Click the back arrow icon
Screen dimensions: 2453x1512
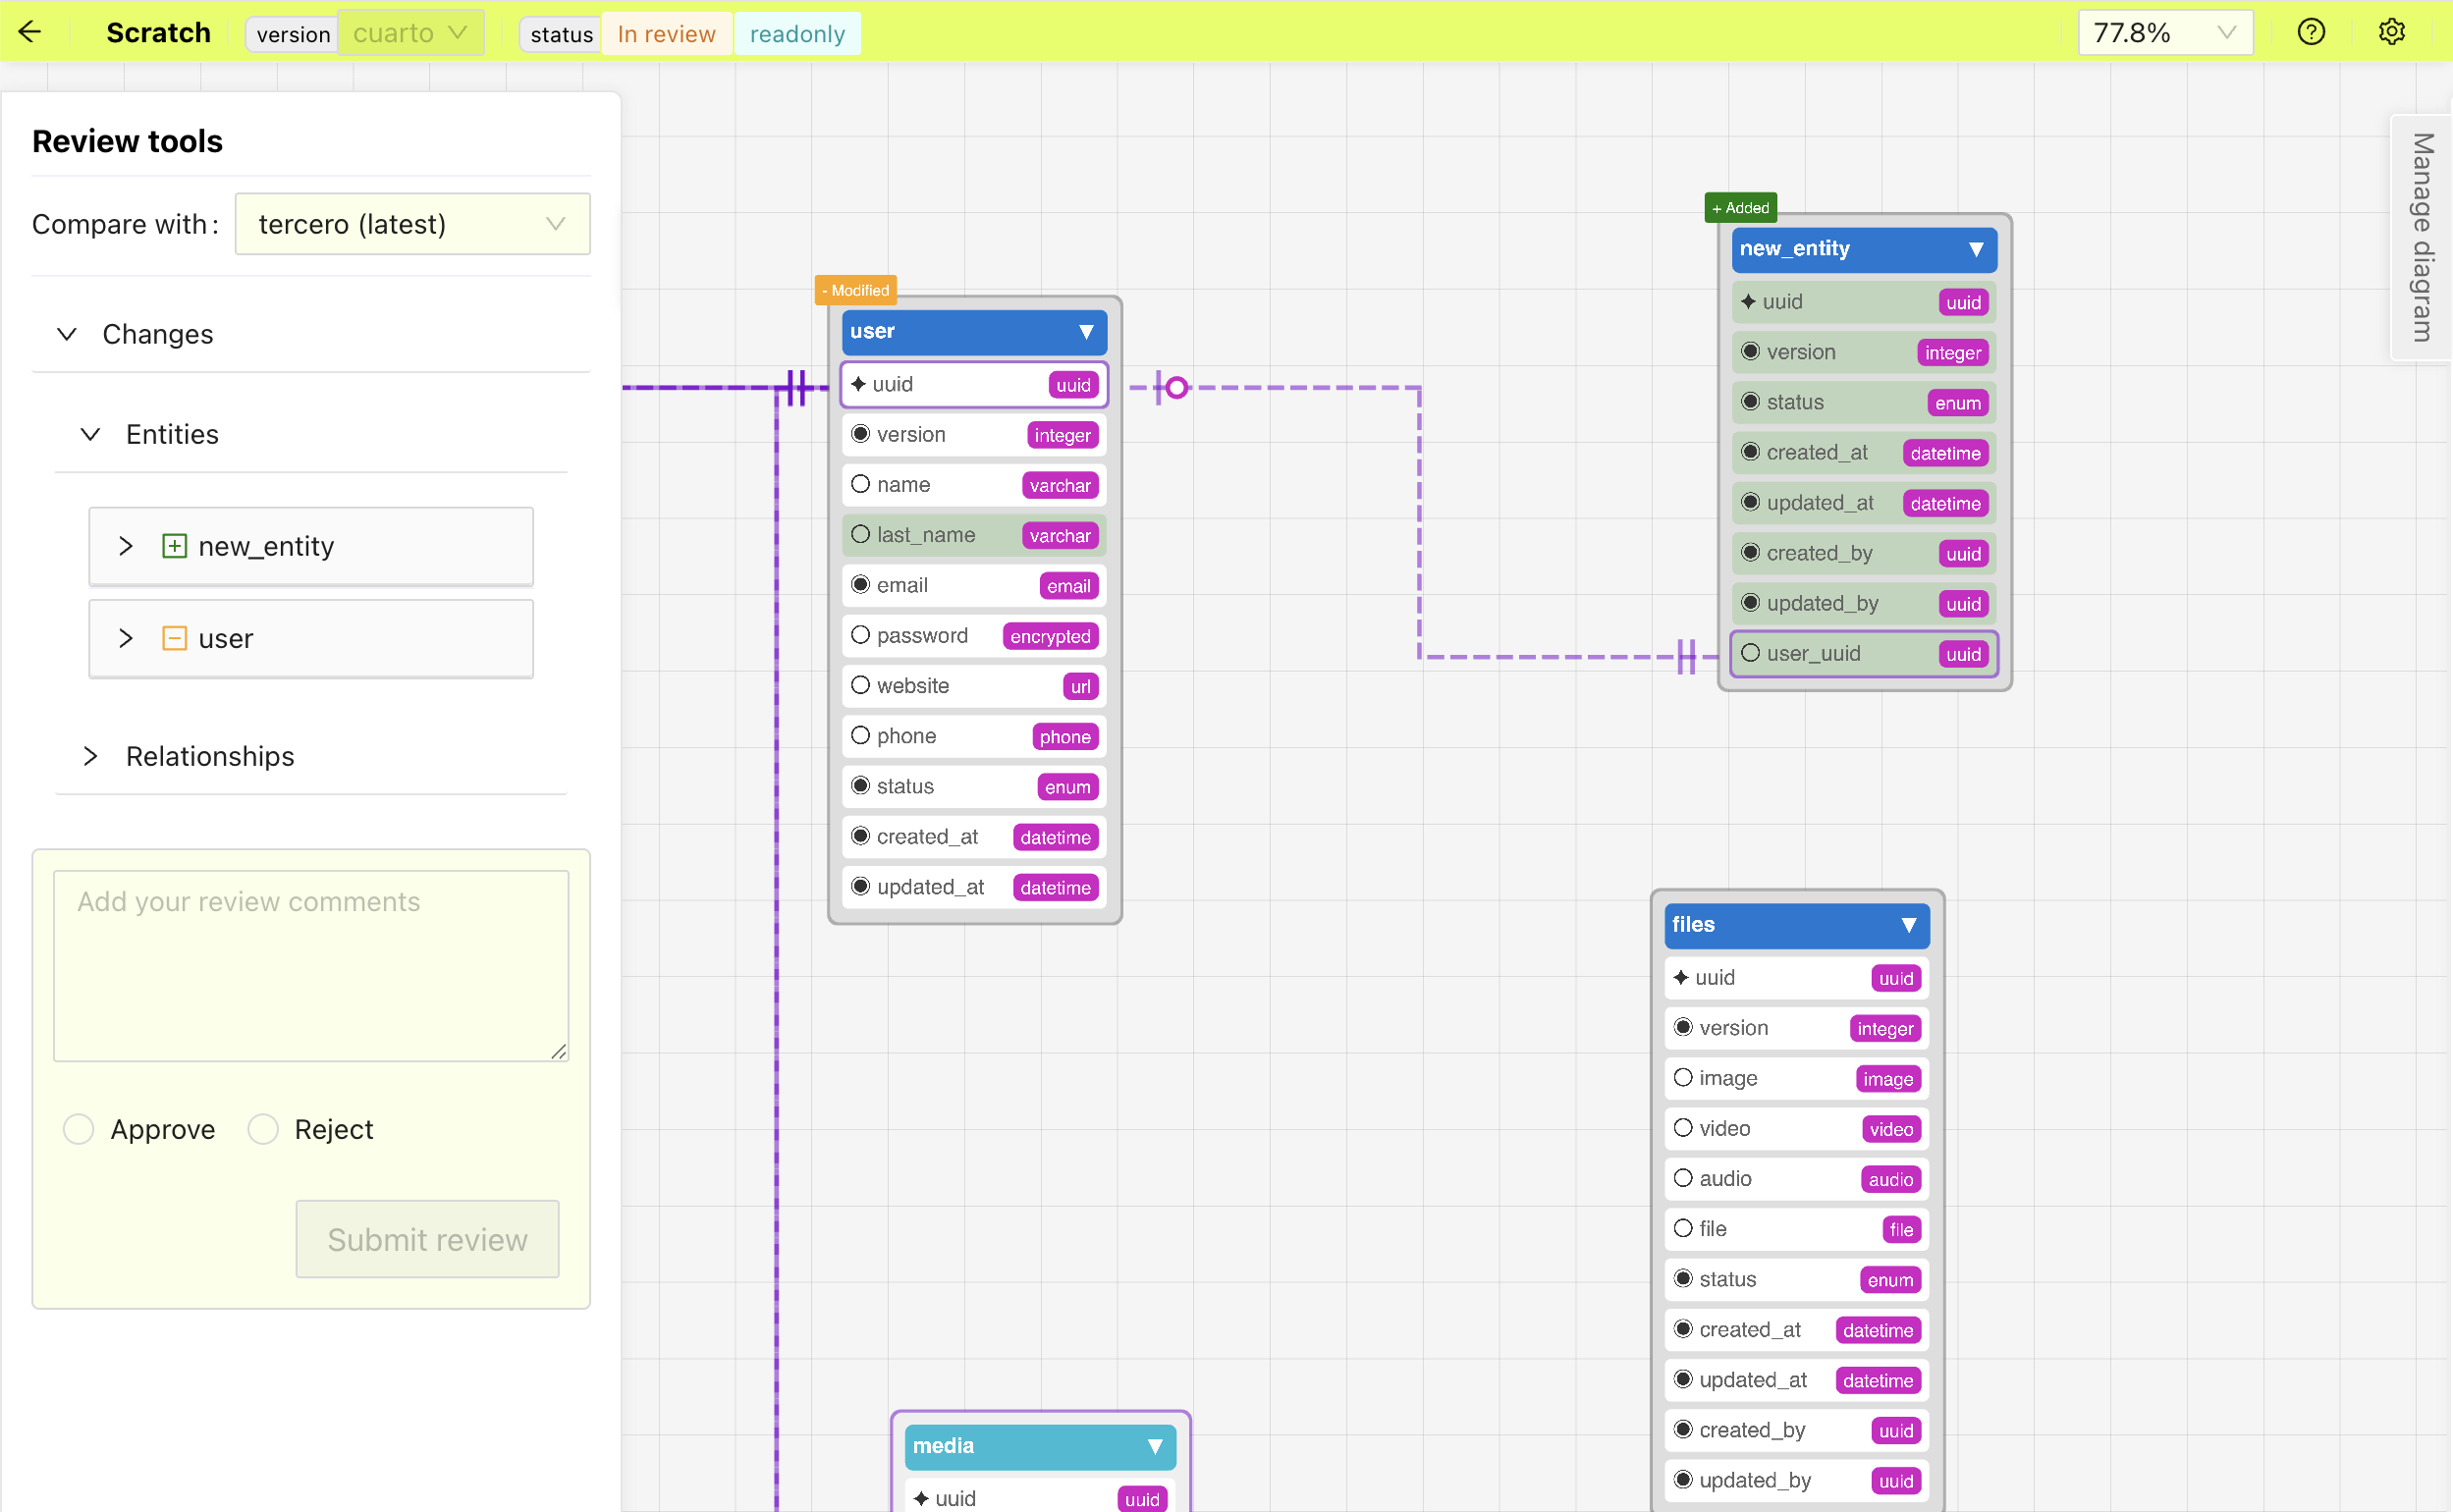pos(30,32)
